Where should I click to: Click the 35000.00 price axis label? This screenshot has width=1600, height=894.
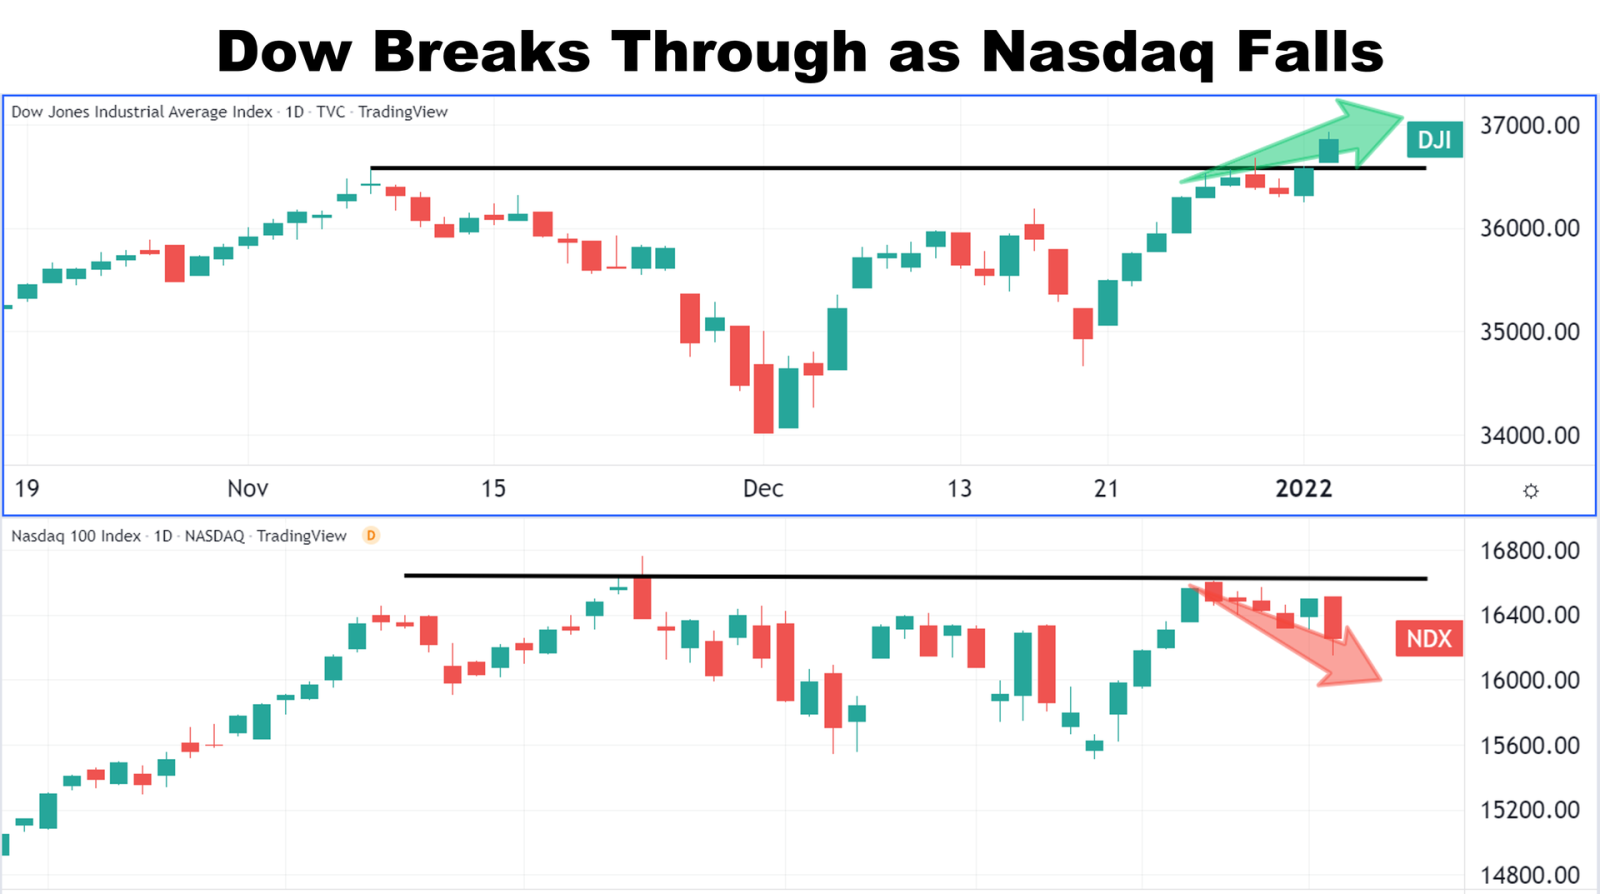(1530, 332)
